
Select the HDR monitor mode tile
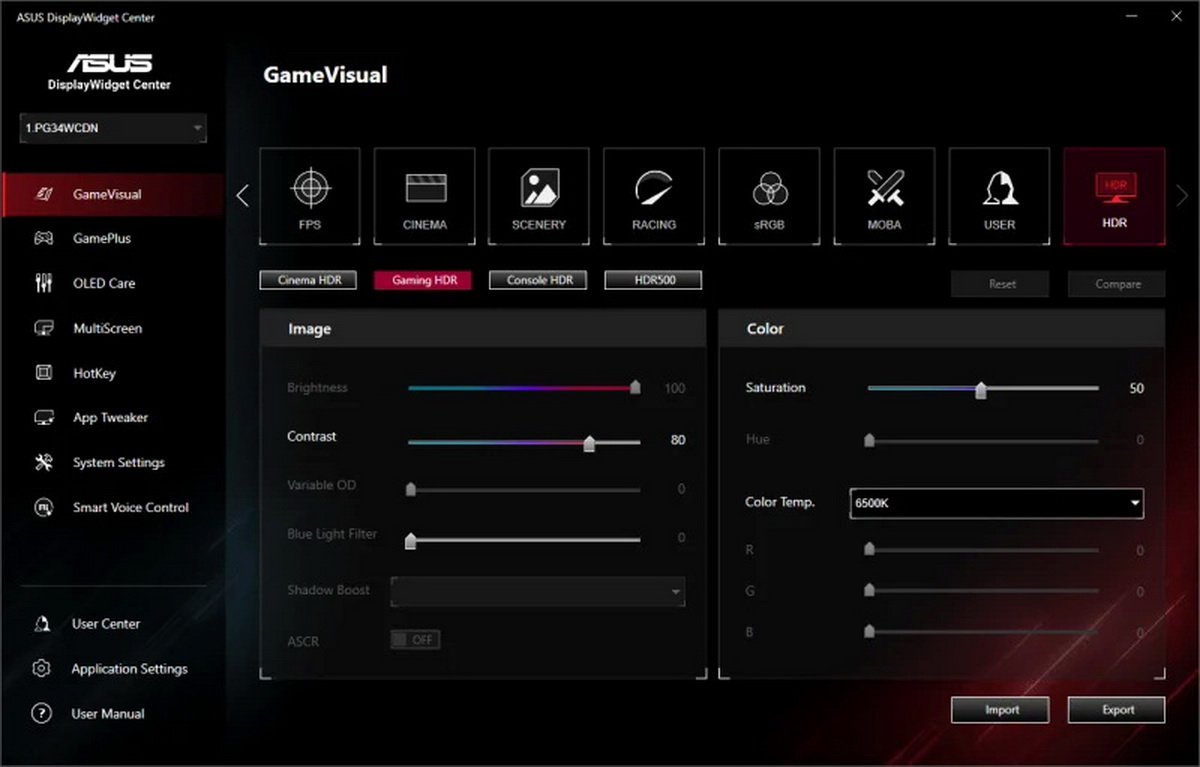click(1114, 197)
